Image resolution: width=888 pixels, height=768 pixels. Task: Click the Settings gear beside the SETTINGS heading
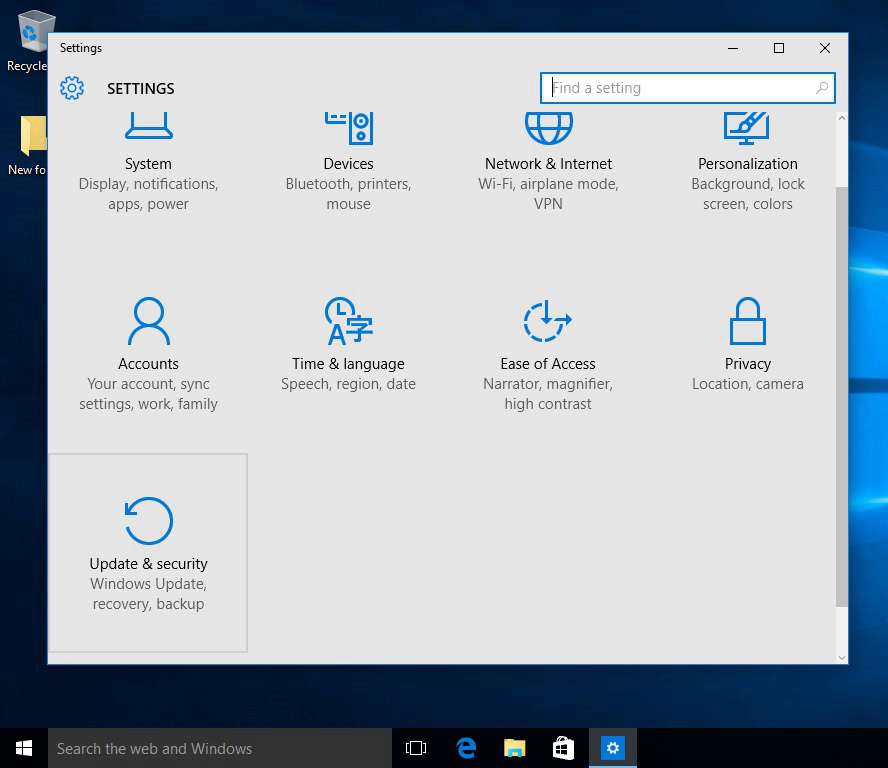point(72,88)
